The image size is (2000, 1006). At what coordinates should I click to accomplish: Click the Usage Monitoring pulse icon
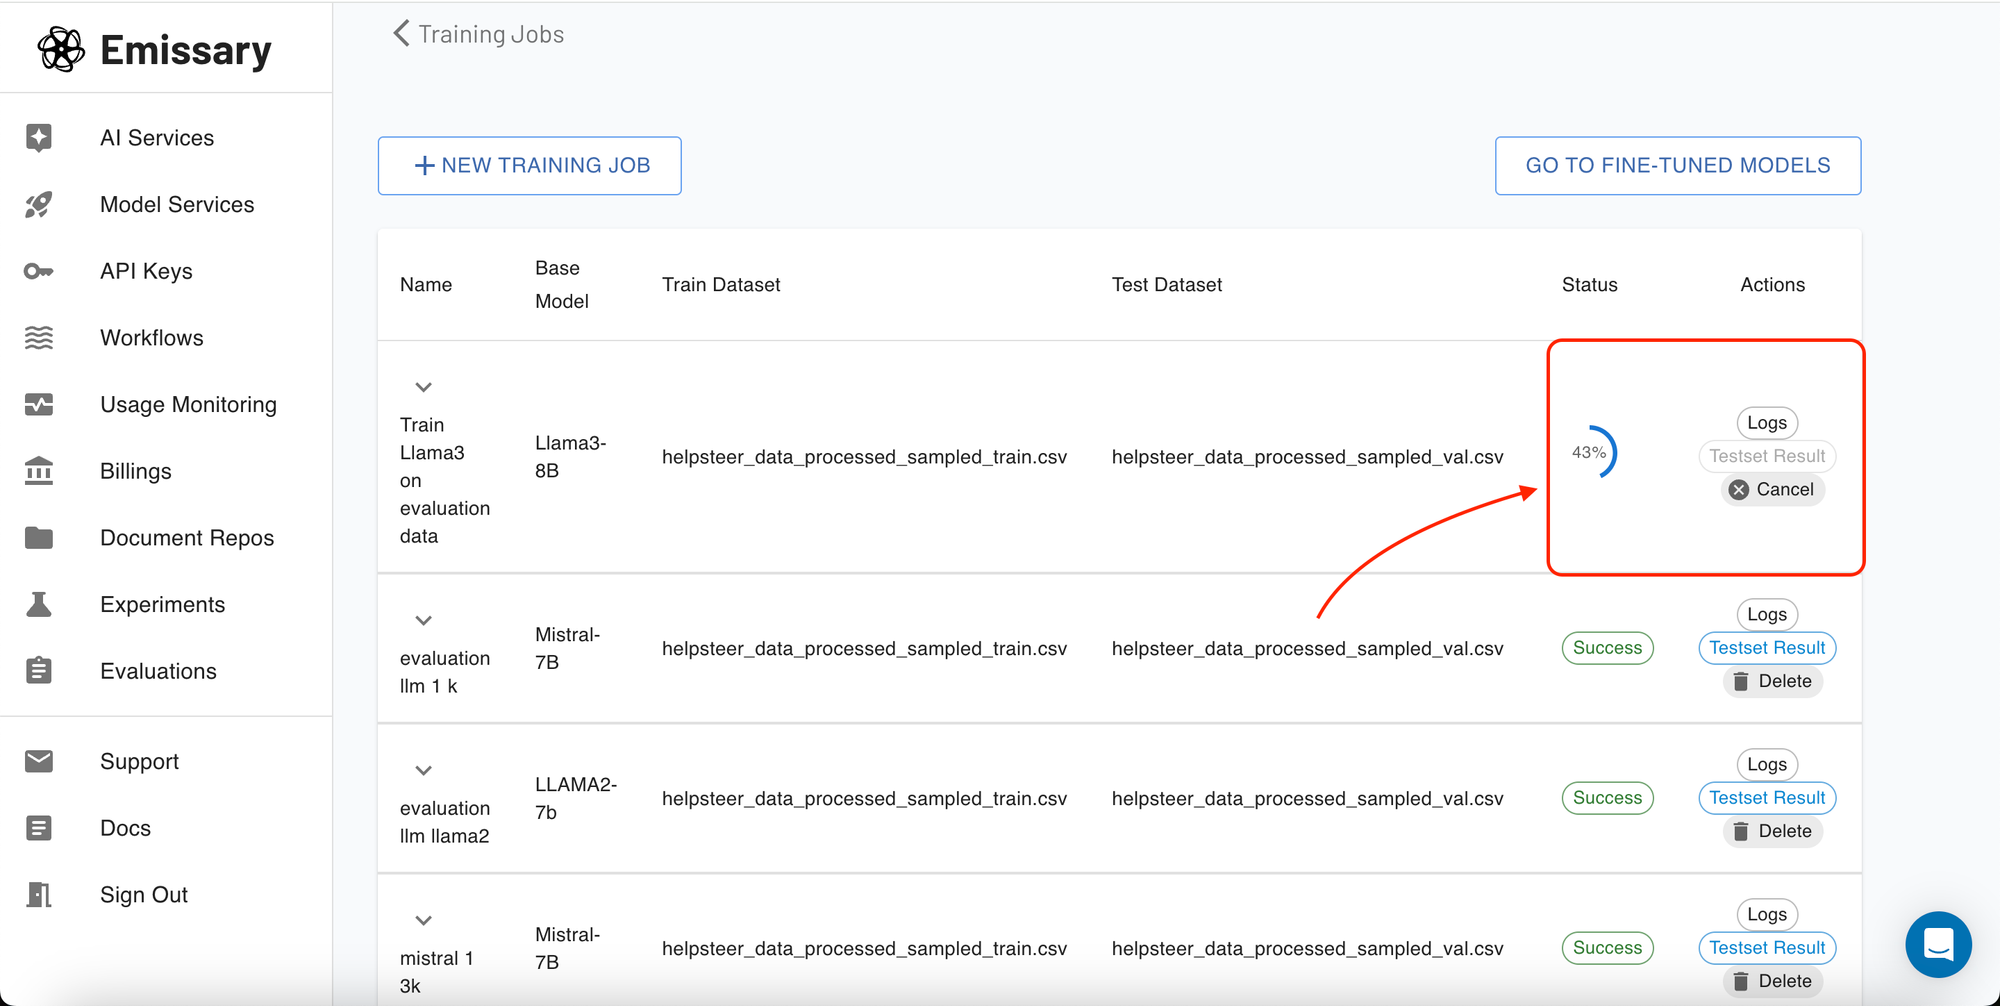(x=39, y=404)
